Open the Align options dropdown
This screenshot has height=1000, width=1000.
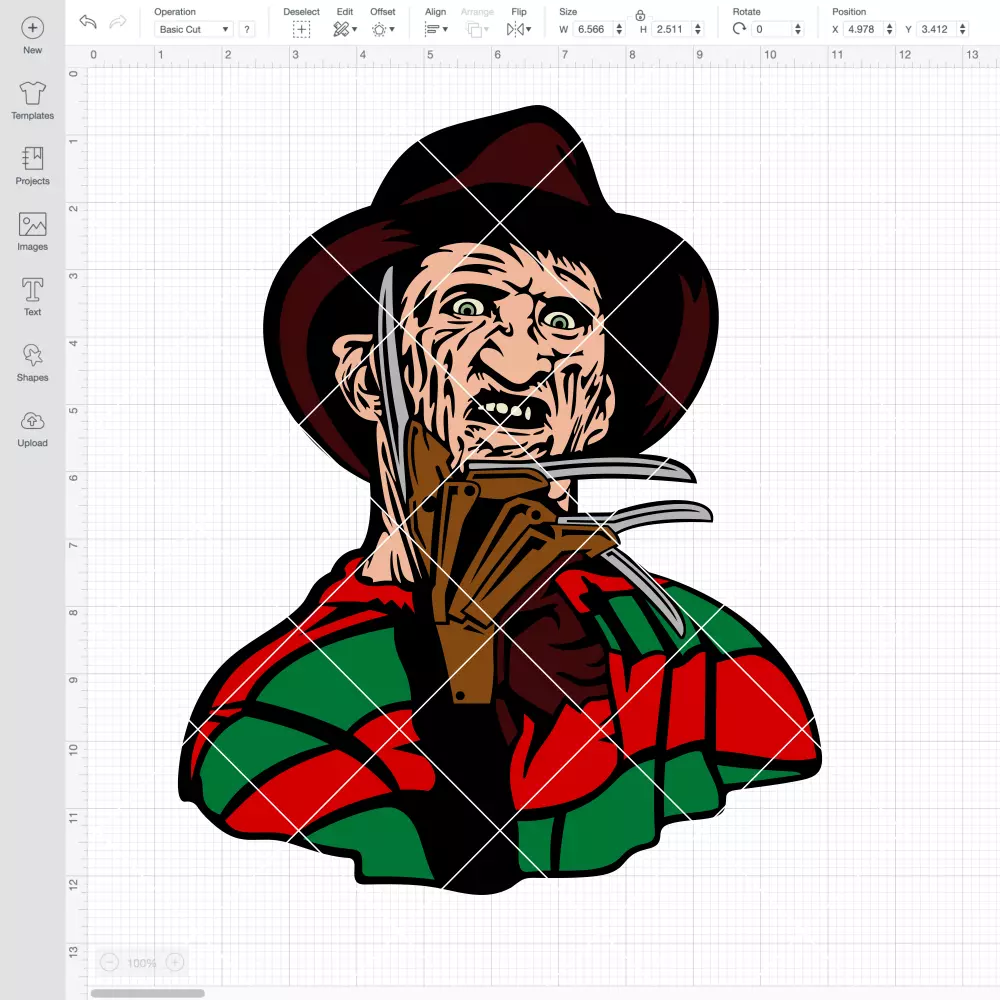pyautogui.click(x=436, y=29)
